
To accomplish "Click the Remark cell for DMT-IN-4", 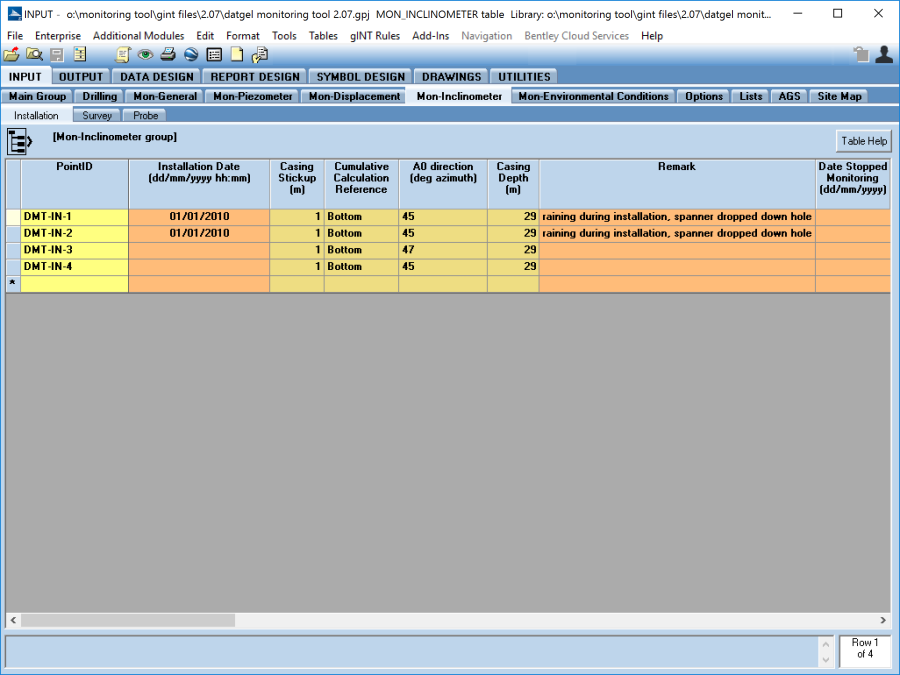I will pos(677,267).
